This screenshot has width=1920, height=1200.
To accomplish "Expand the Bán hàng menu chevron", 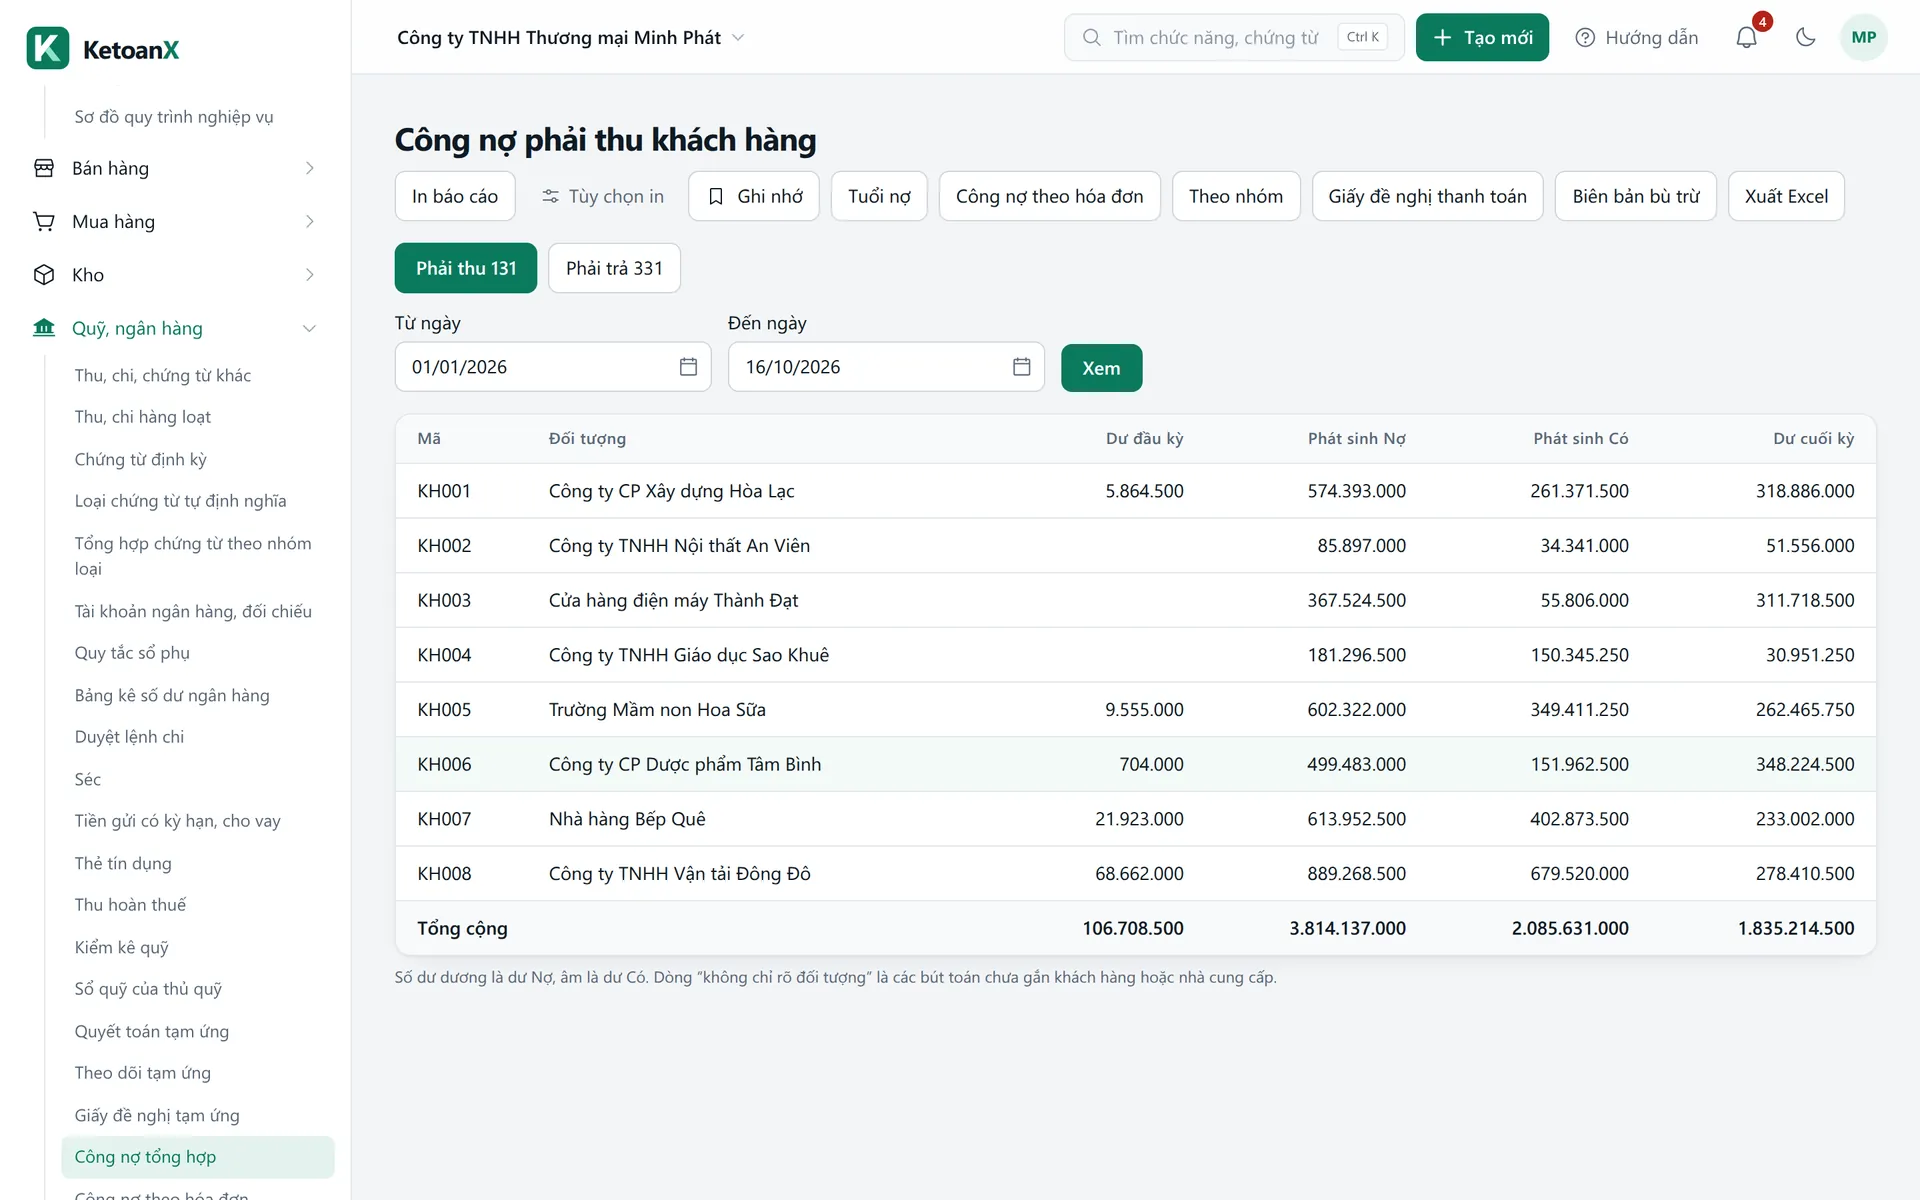I will (309, 168).
